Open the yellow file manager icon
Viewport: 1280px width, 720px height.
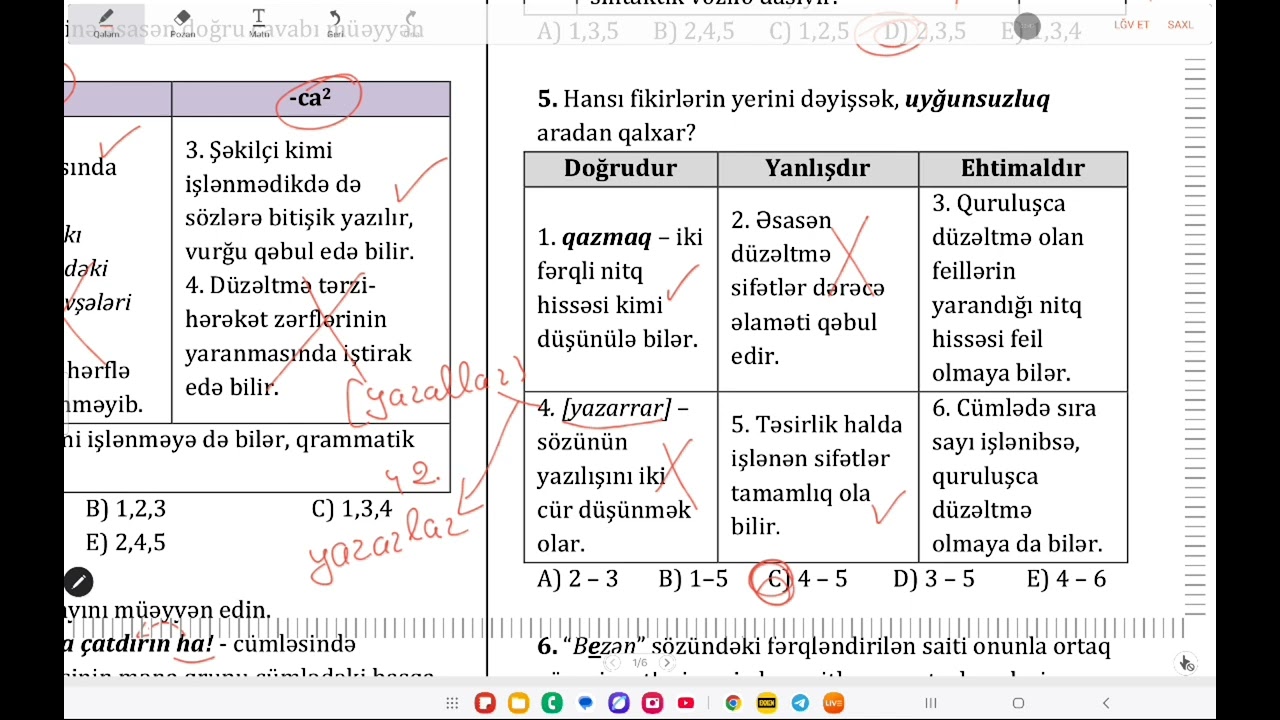pos(518,703)
